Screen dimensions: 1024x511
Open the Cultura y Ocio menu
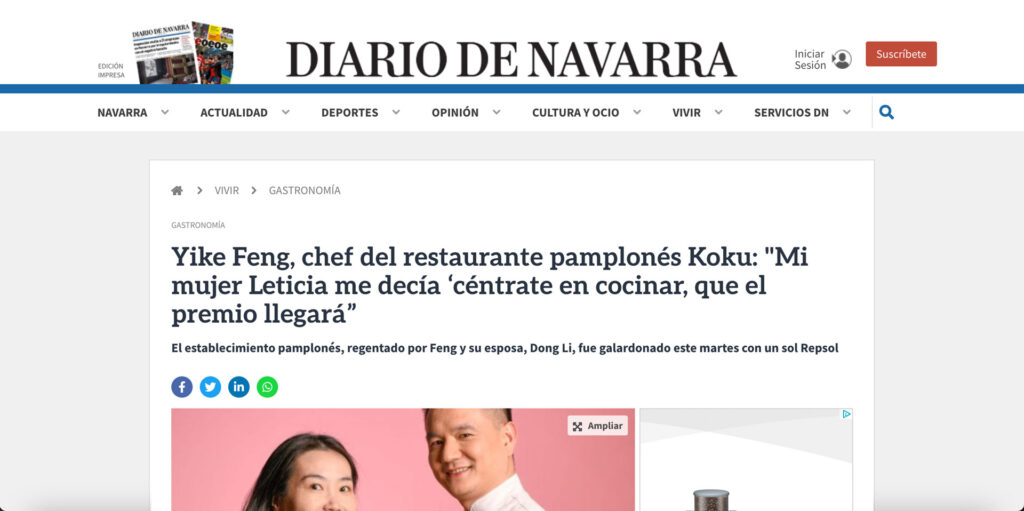[x=575, y=112]
